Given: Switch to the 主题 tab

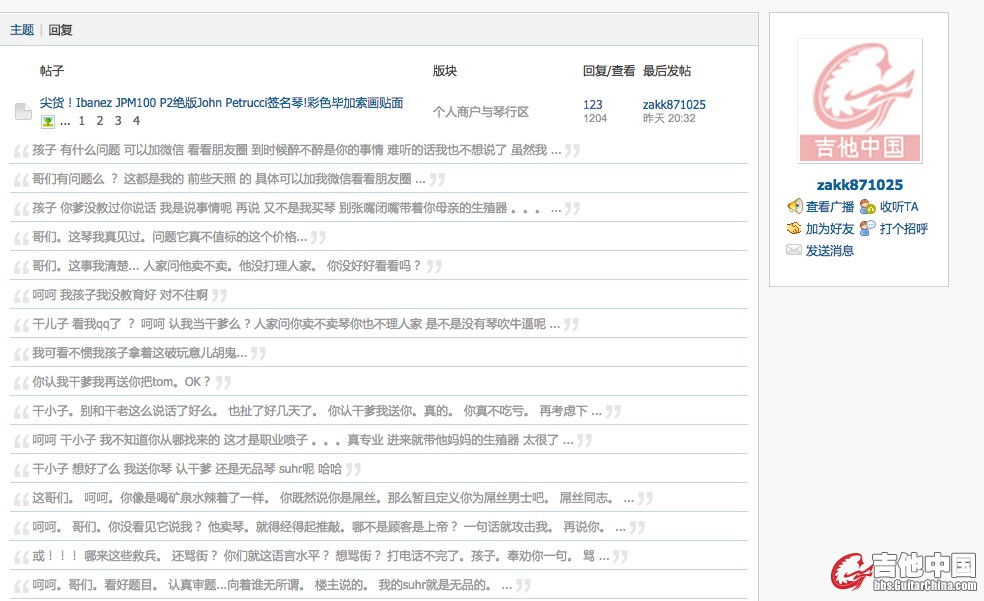Looking at the screenshot, I should pyautogui.click(x=22, y=30).
